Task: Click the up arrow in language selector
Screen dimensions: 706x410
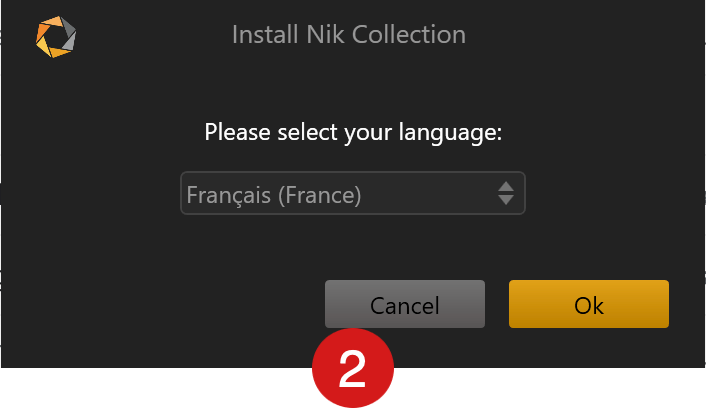Action: pos(506,187)
